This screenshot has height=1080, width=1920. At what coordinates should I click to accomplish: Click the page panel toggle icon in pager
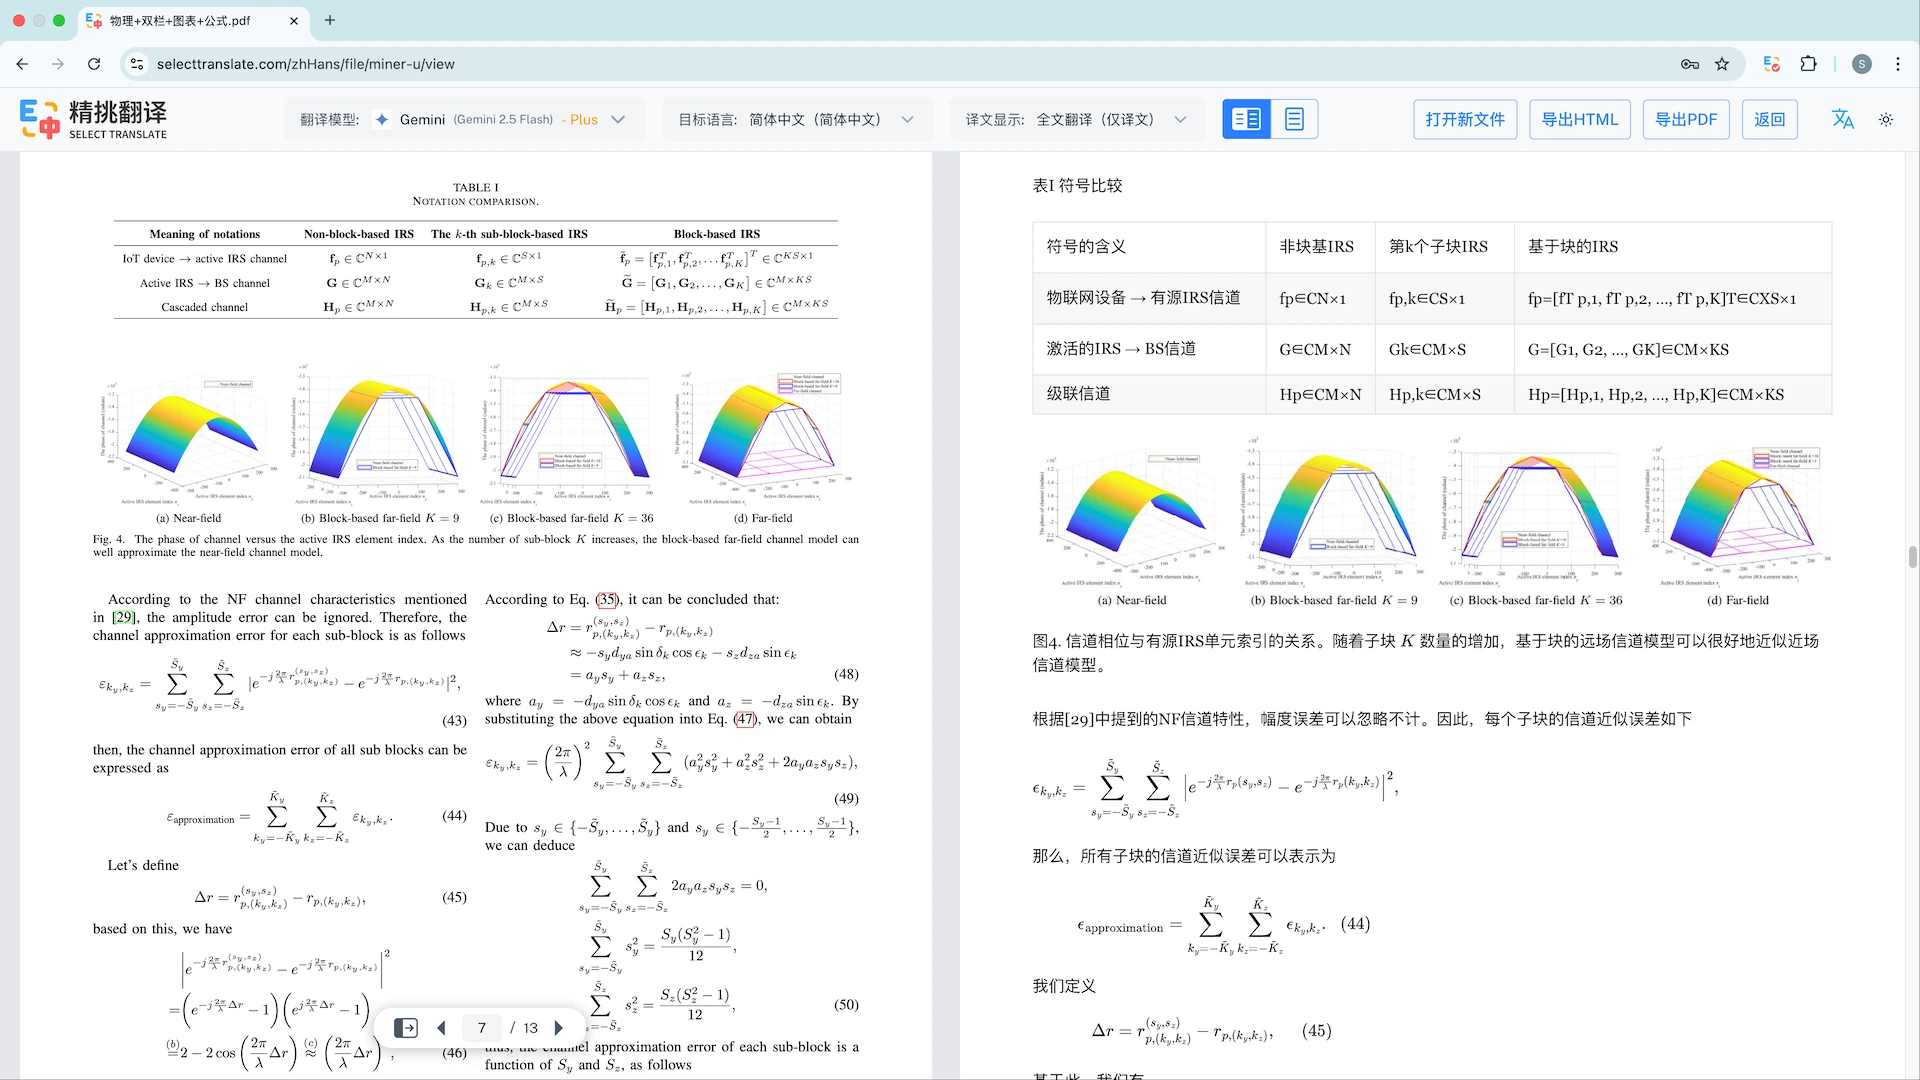[406, 1028]
